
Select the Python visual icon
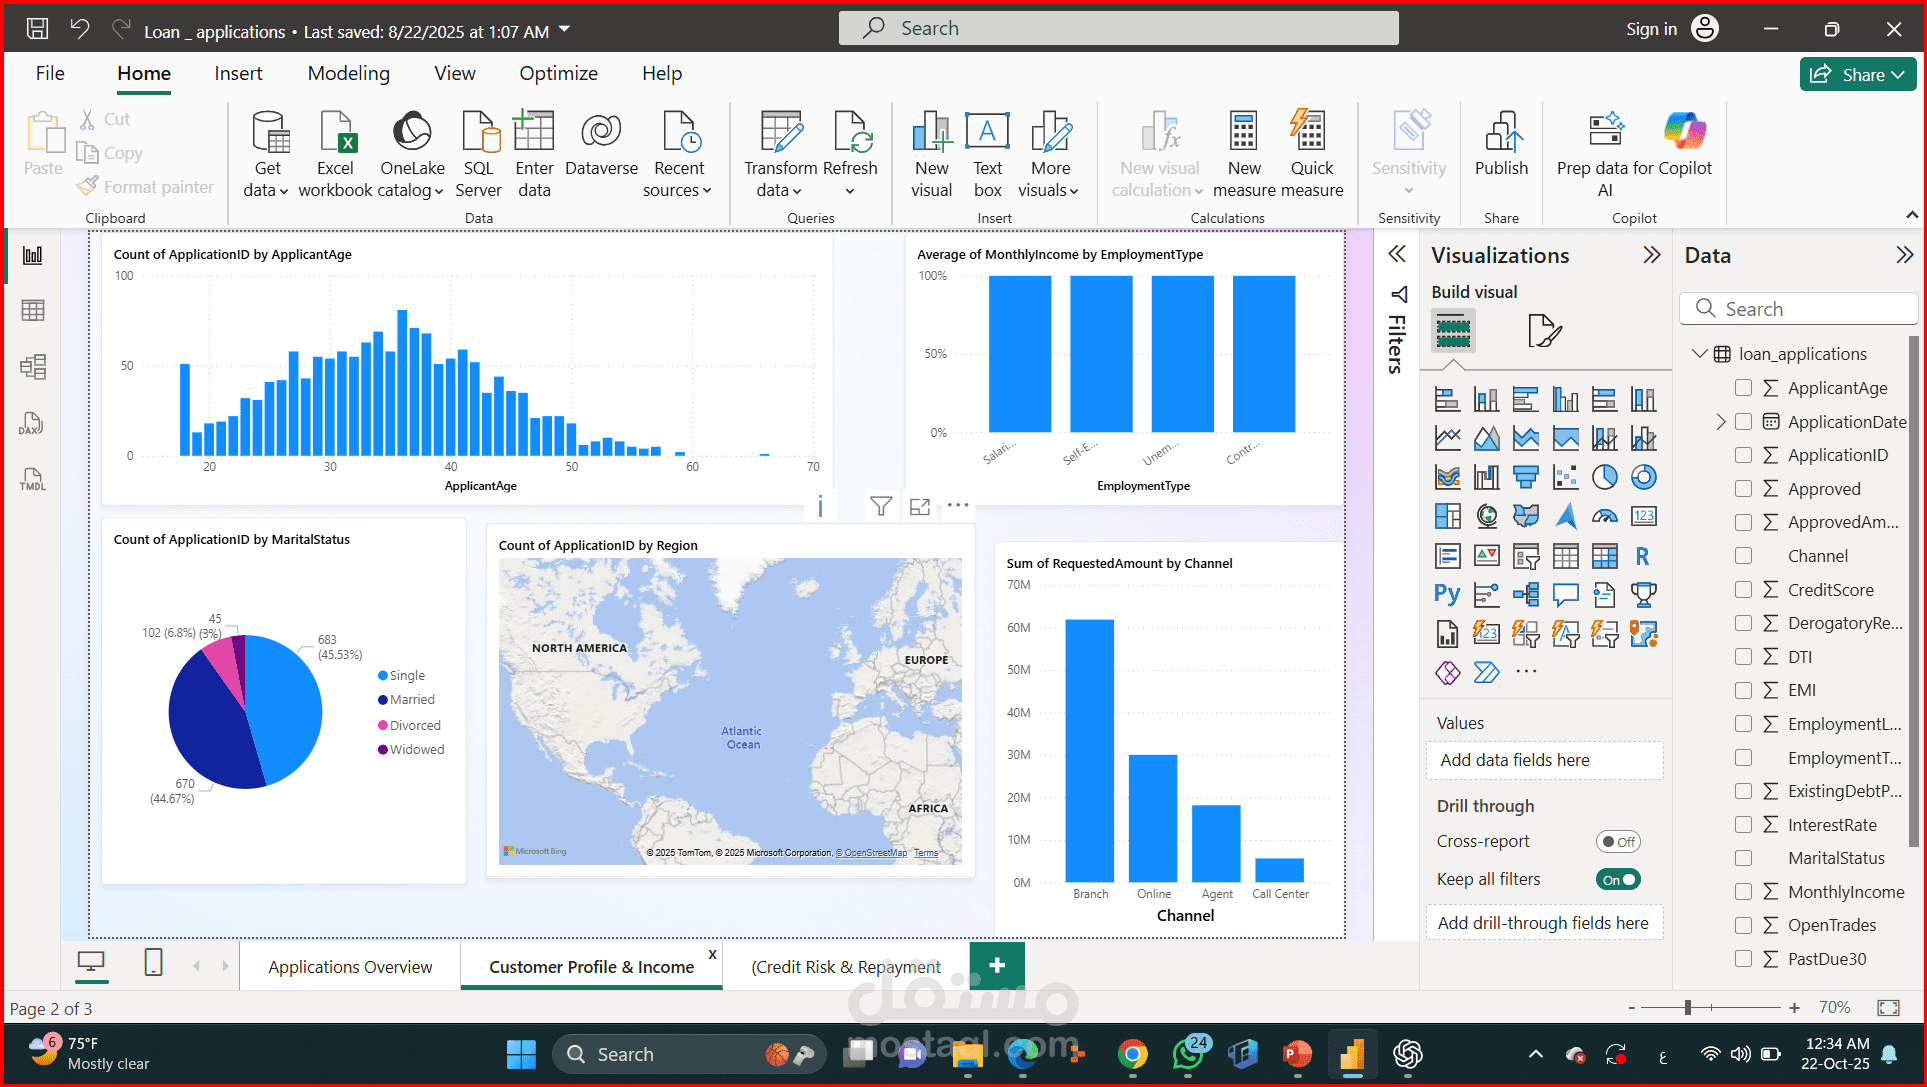pos(1446,594)
